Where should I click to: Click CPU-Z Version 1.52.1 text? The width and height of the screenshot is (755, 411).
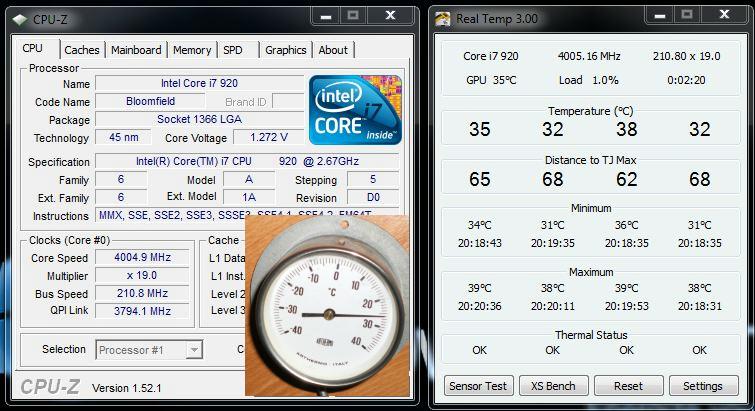point(127,388)
